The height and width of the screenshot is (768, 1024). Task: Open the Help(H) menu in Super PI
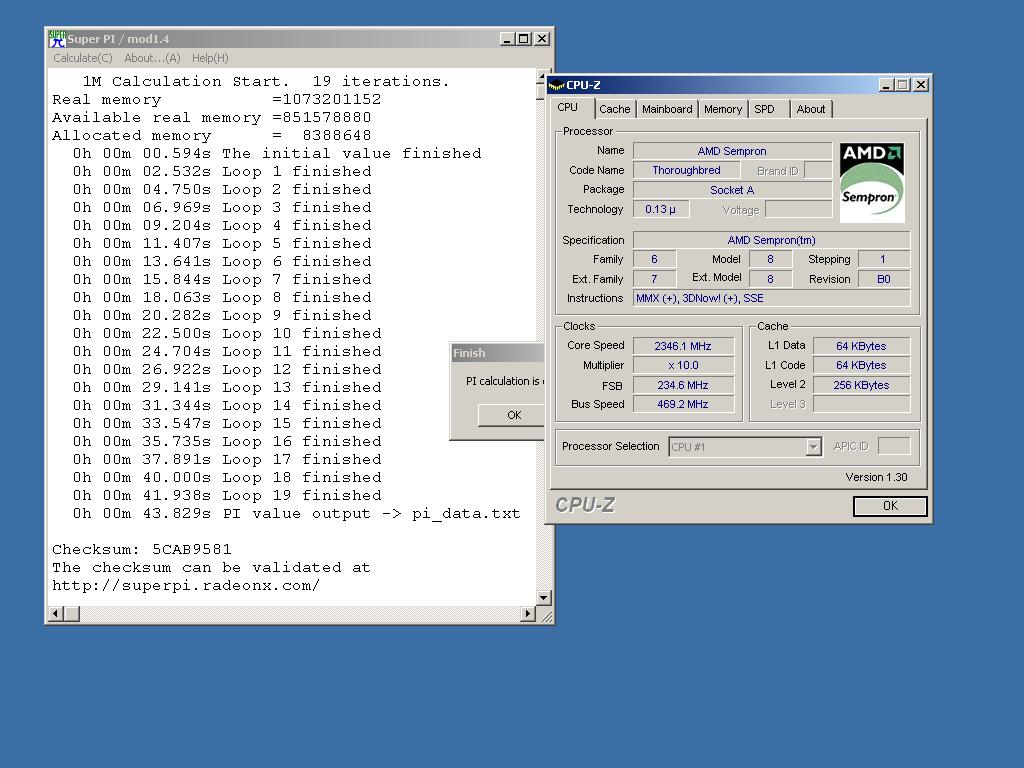point(210,58)
